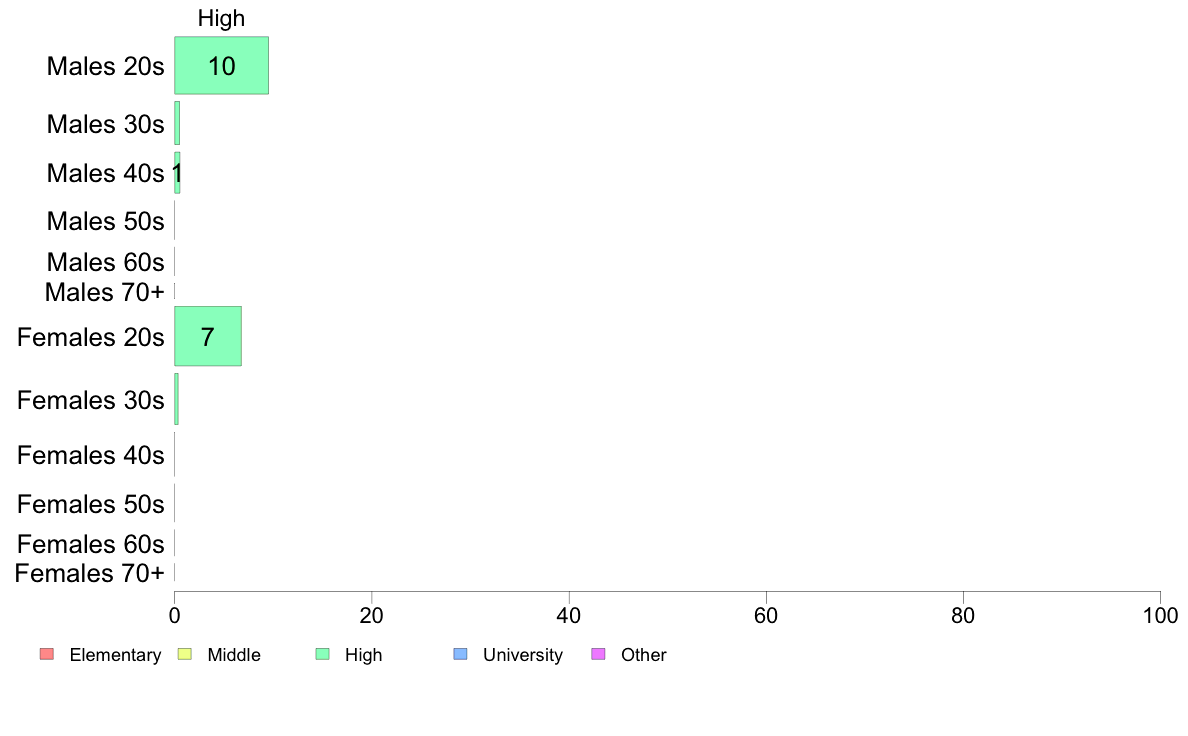
Task: Select the Females 20s bar labeled 7
Action: click(x=208, y=336)
